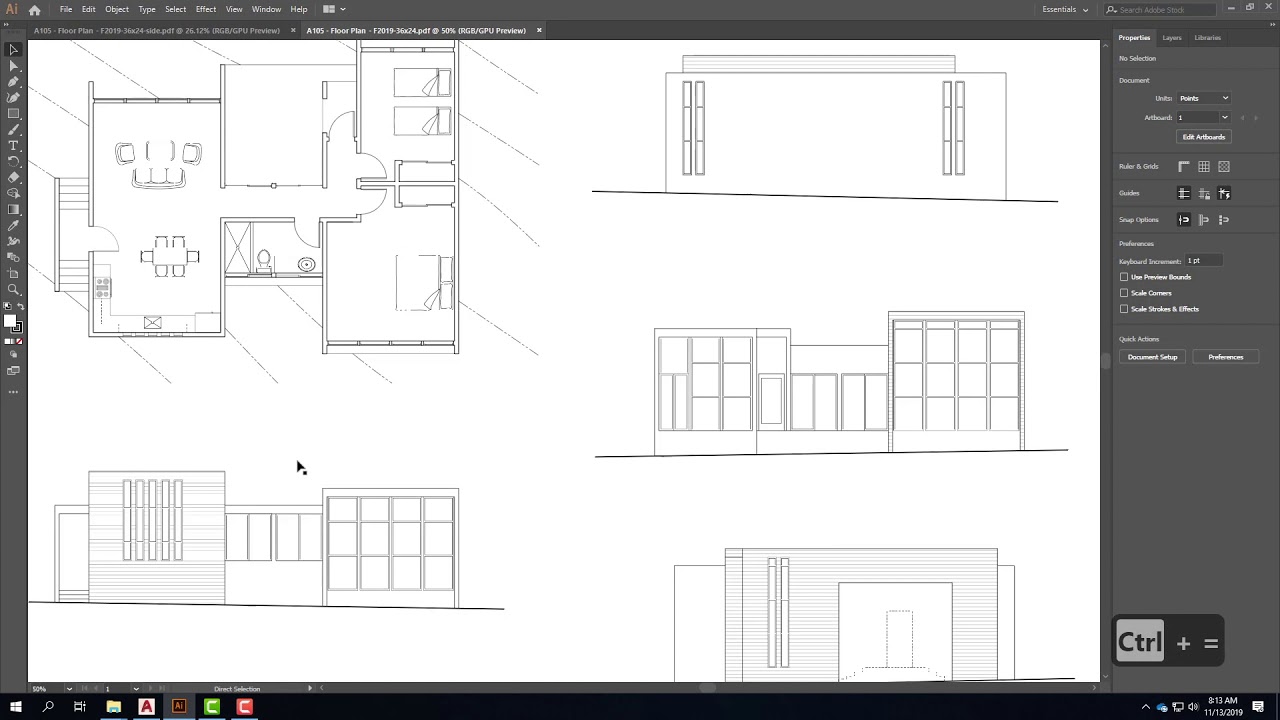Show the grid from Ruler & Grids
This screenshot has height=720, width=1280.
[x=1204, y=166]
